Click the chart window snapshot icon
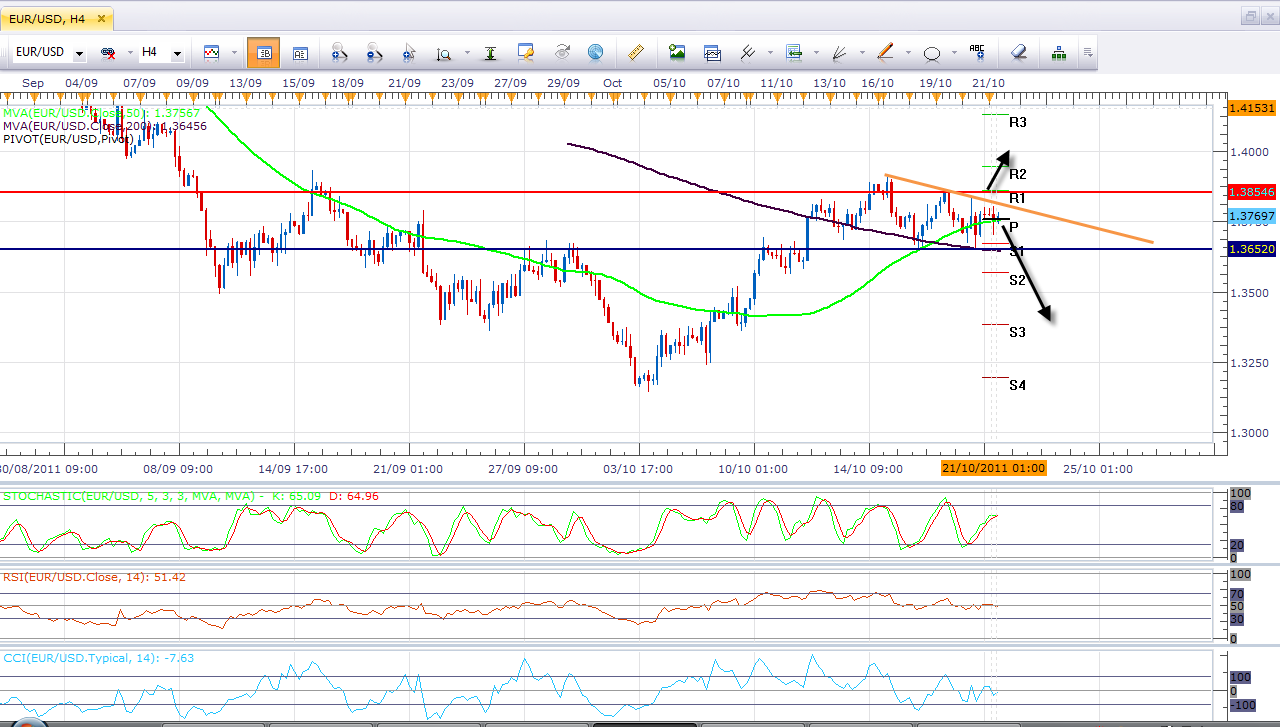Screen dimensions: 1280x727 pyautogui.click(x=712, y=52)
